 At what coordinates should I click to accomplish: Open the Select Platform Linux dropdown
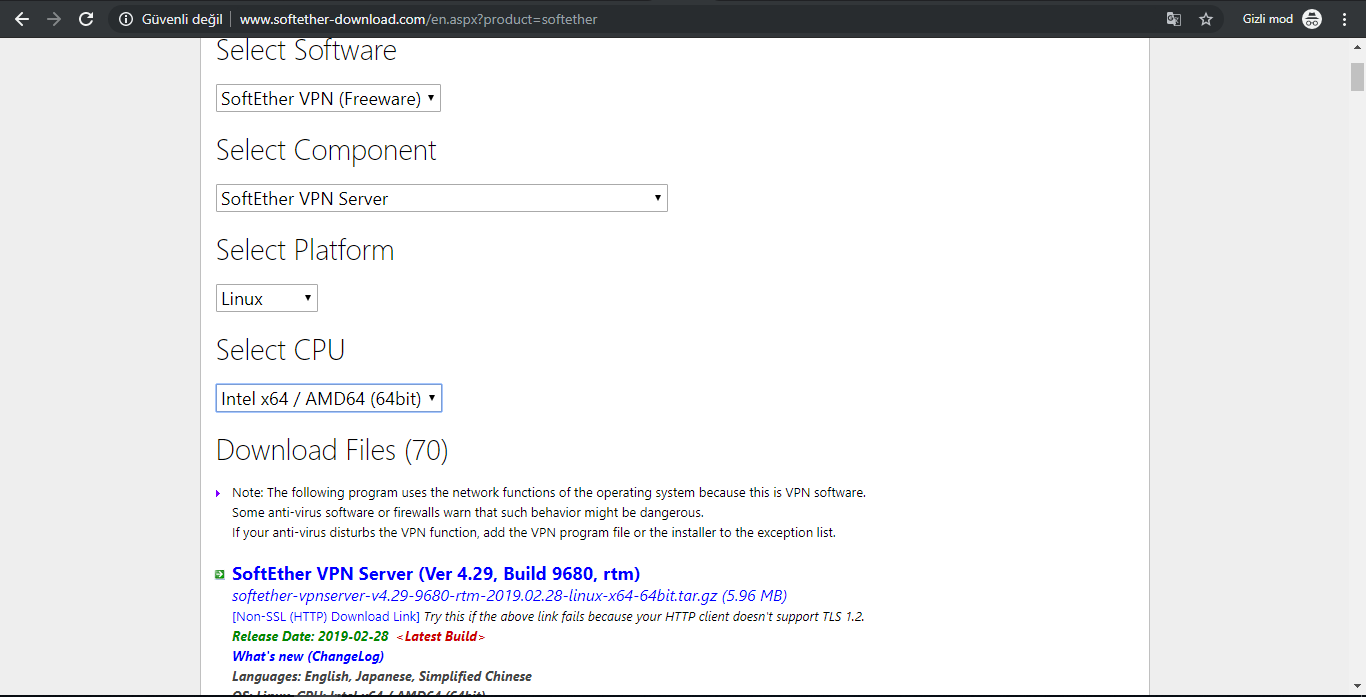pyautogui.click(x=266, y=298)
